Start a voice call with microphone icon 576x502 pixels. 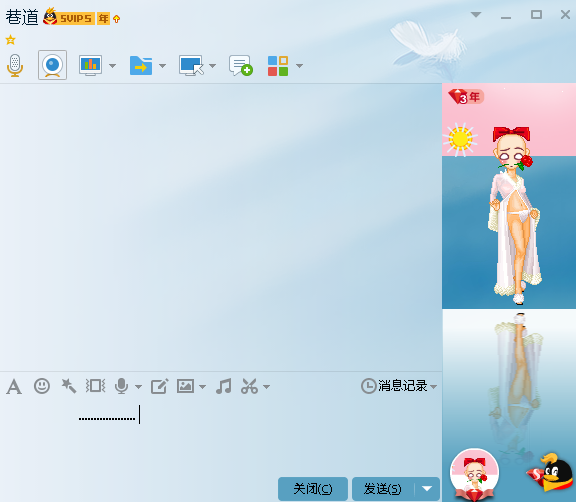[15, 65]
